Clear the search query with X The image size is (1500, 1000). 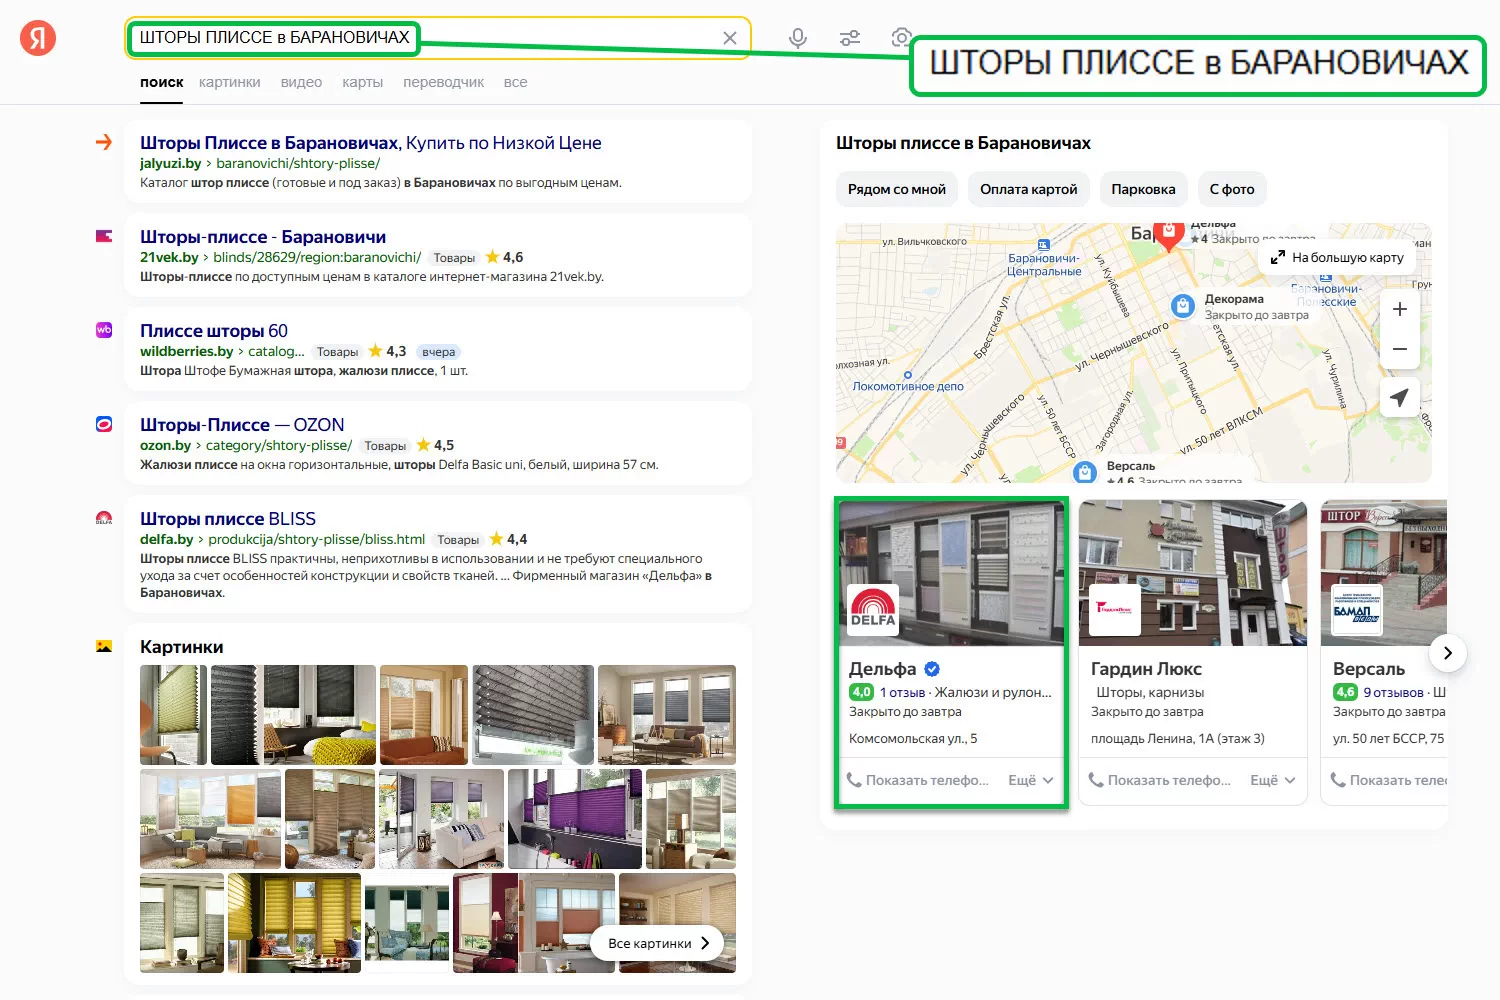pos(730,38)
